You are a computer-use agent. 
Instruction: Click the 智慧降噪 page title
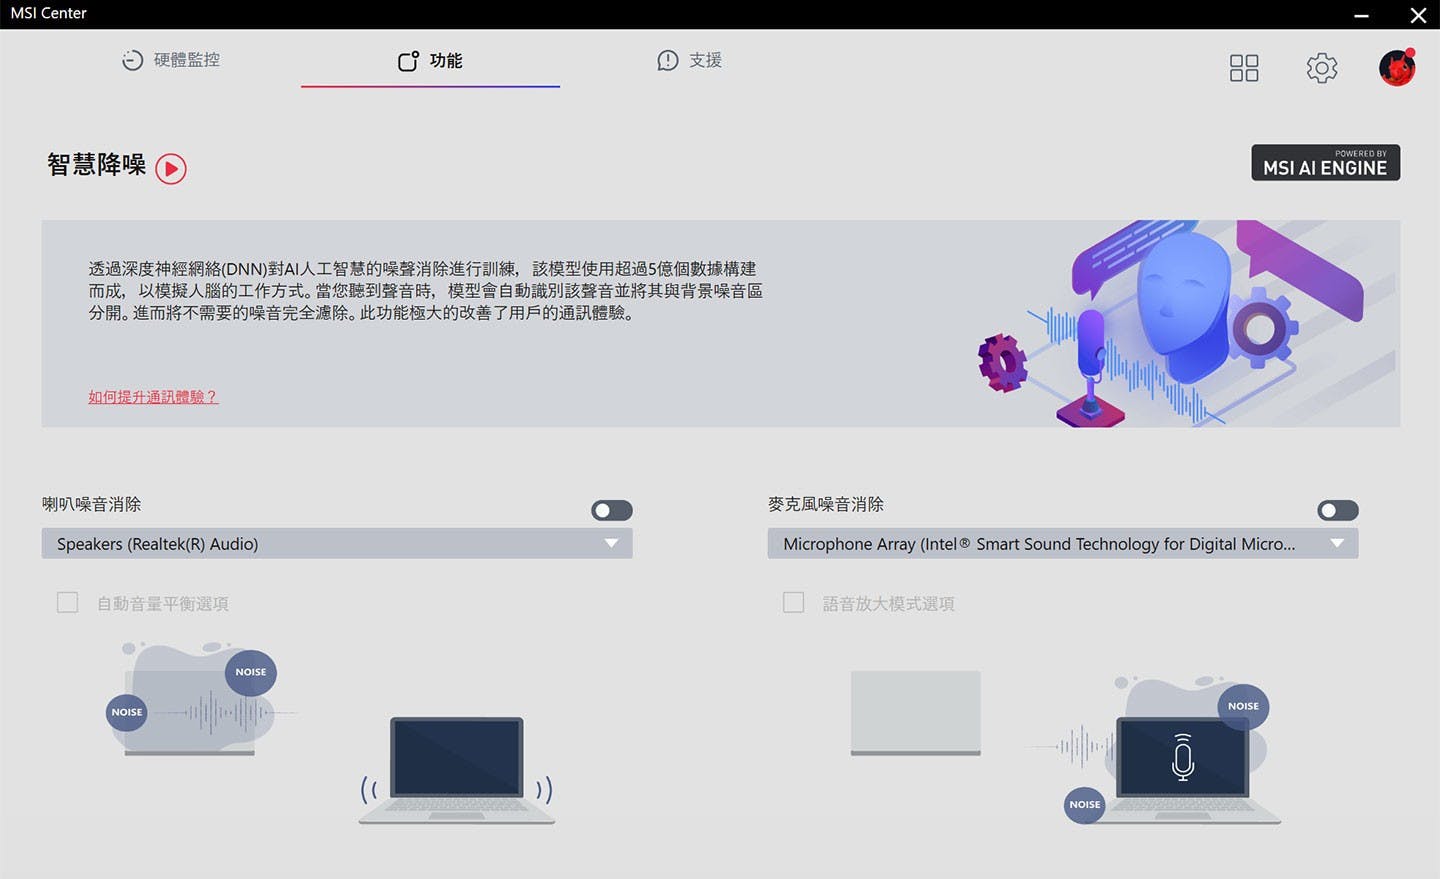tap(97, 165)
